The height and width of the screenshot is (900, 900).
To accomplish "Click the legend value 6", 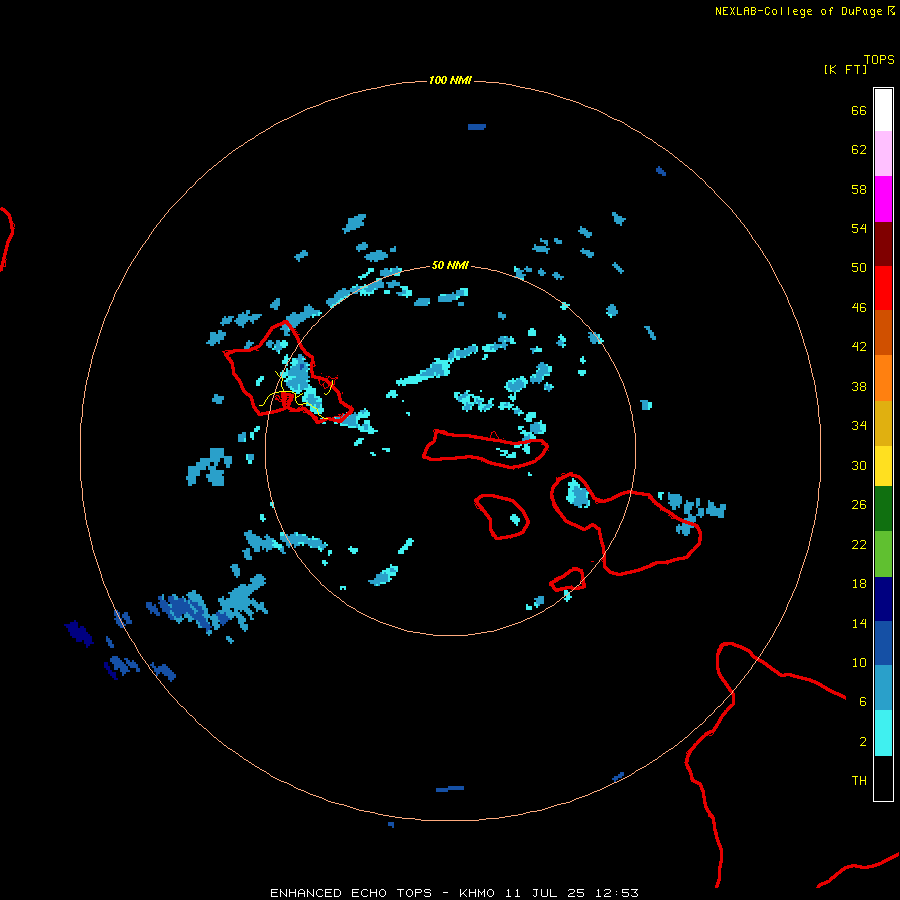I will (x=863, y=701).
